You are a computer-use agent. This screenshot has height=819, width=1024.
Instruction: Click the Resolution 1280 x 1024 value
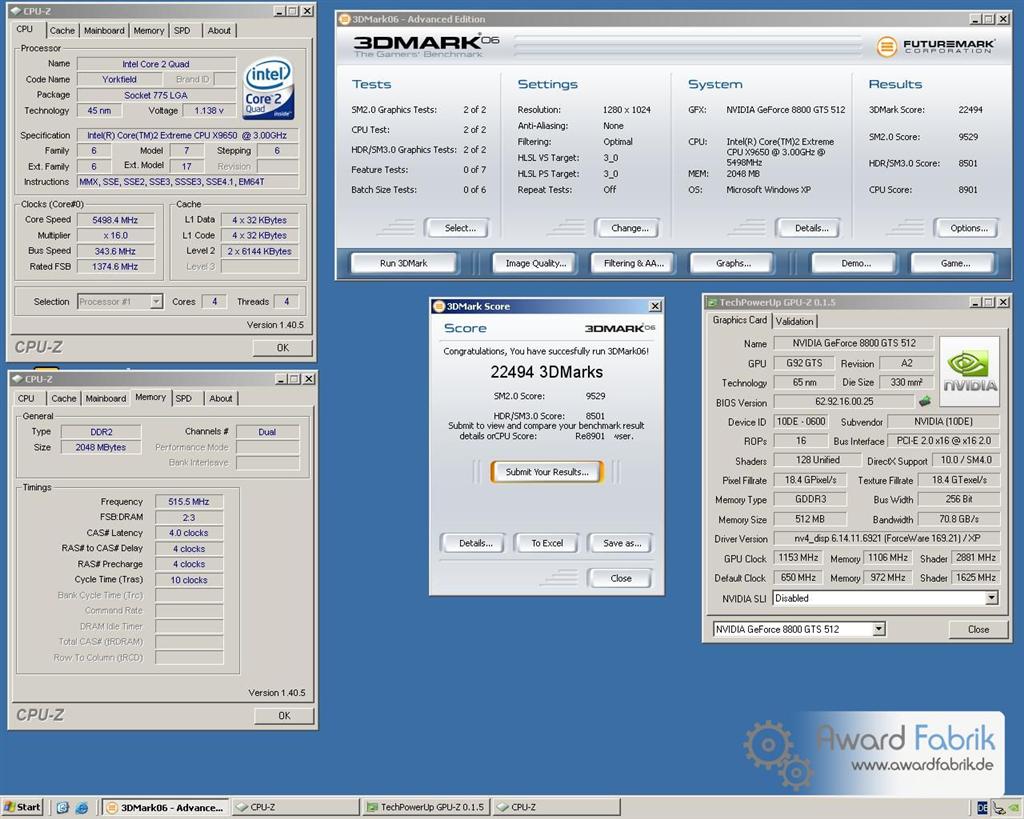(626, 110)
